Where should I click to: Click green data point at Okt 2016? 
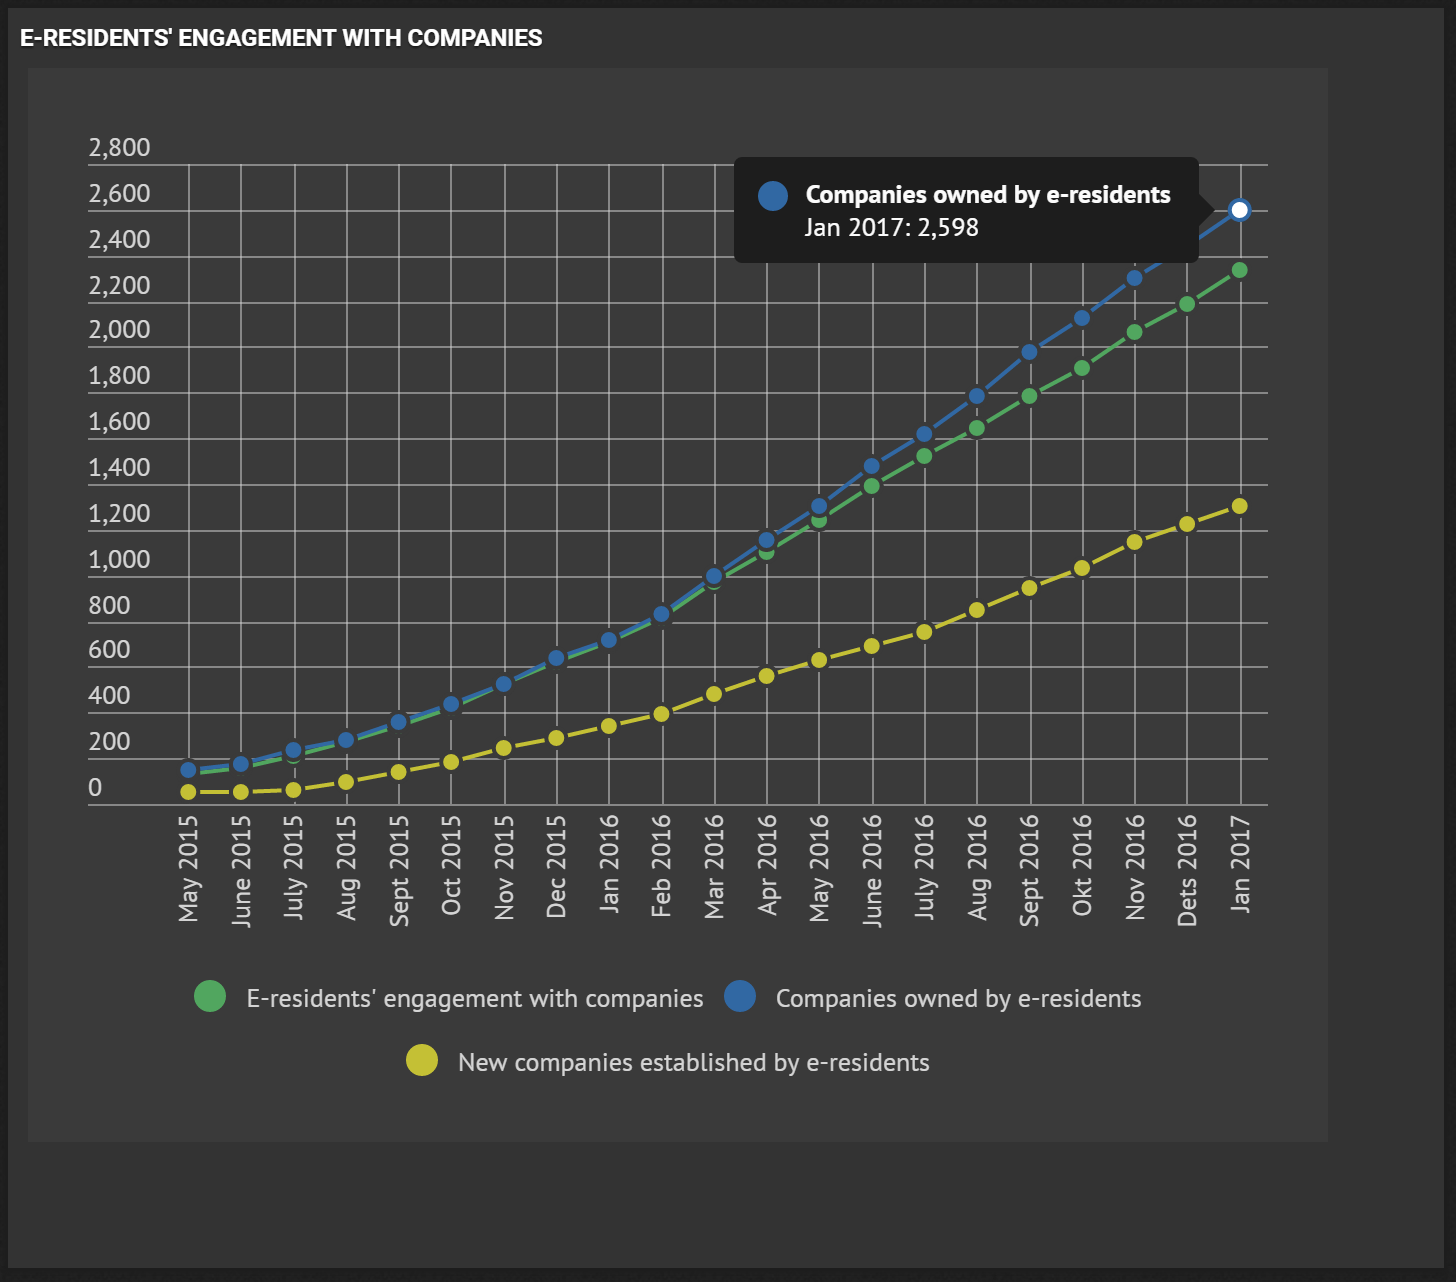(1081, 368)
